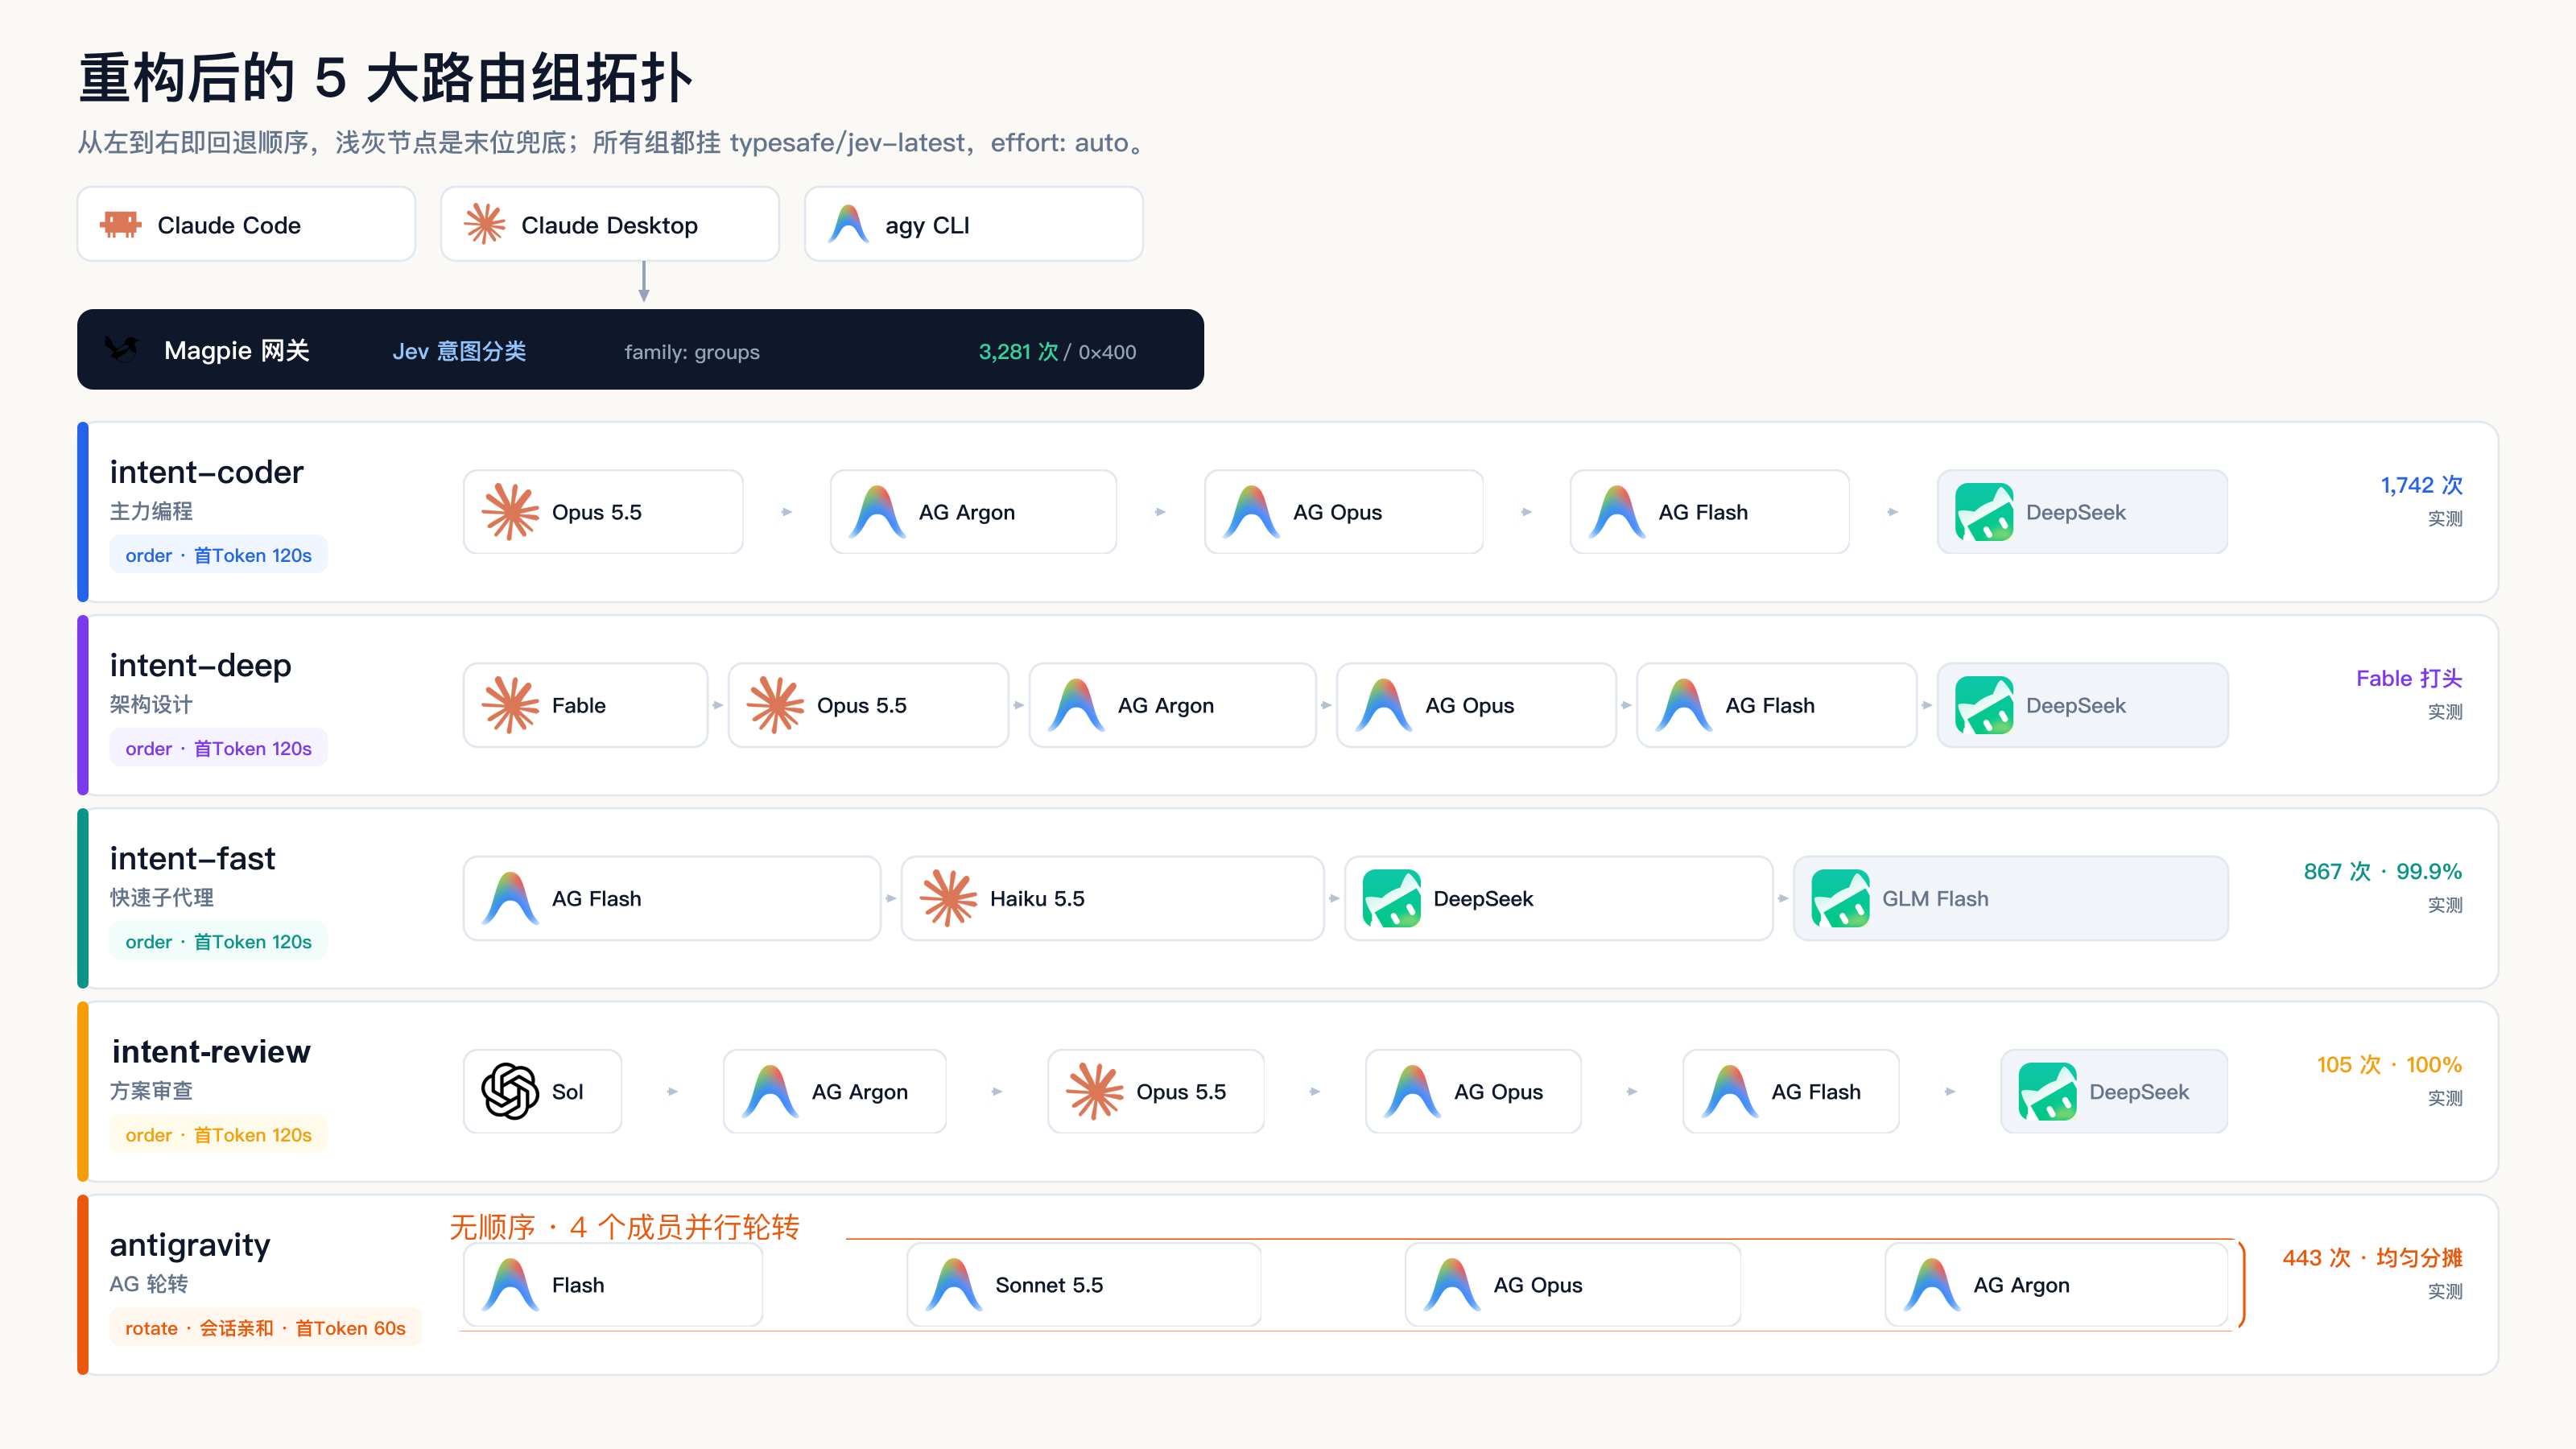Click the AG Flash icon in intent-fast row
The height and width of the screenshot is (1449, 2576).
point(511,898)
